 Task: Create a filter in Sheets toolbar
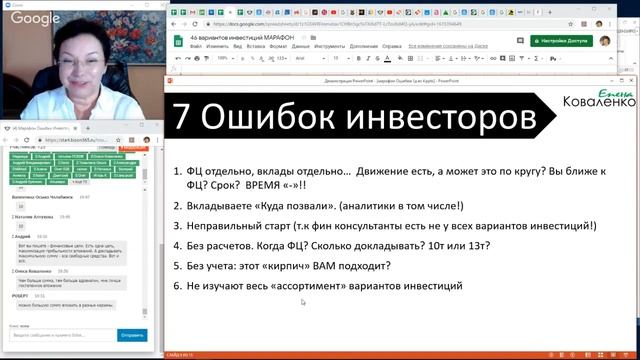(x=522, y=59)
